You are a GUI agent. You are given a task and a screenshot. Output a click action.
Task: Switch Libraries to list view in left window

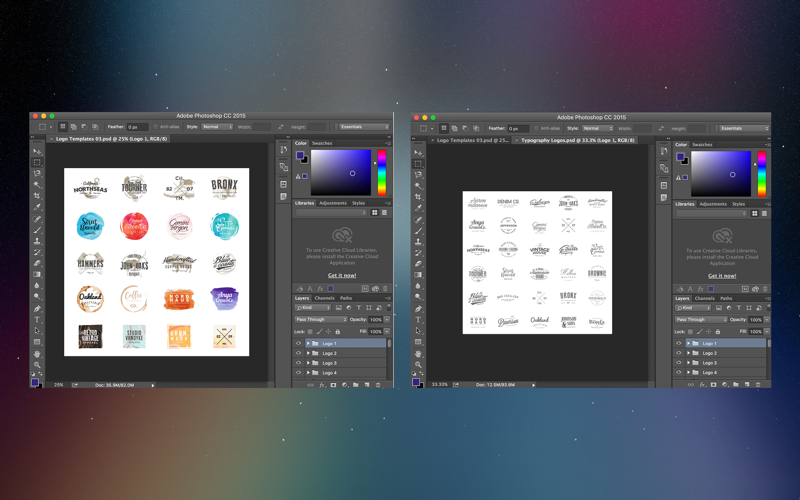pos(384,212)
